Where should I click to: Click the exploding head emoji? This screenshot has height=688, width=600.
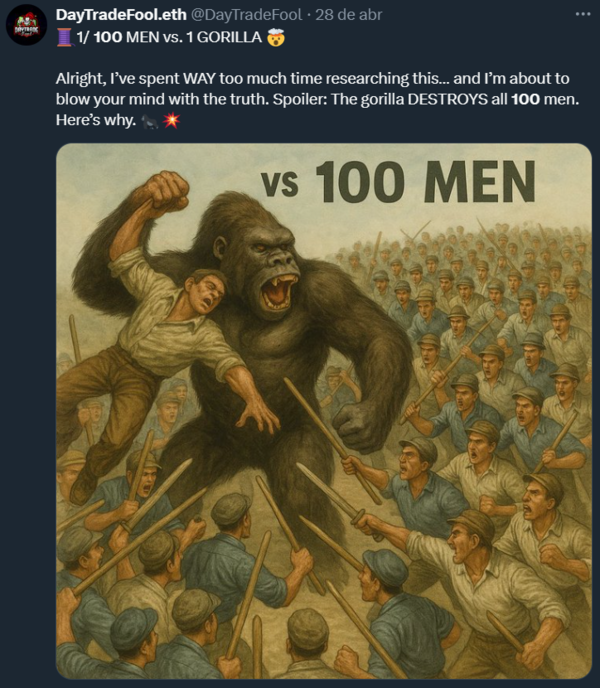[x=276, y=37]
